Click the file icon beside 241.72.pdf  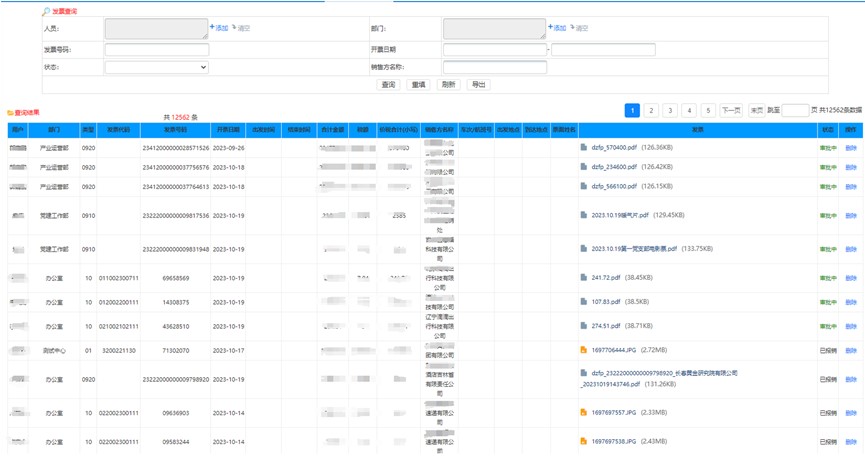(584, 278)
